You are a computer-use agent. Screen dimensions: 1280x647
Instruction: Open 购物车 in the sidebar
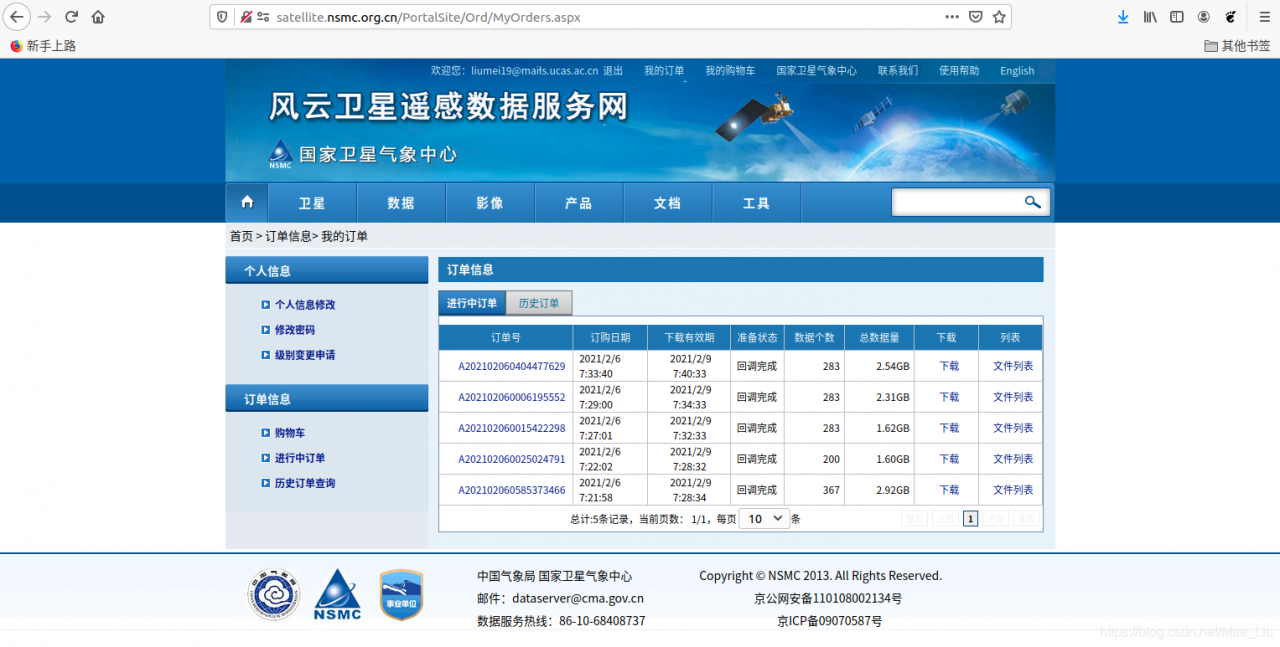pos(290,433)
